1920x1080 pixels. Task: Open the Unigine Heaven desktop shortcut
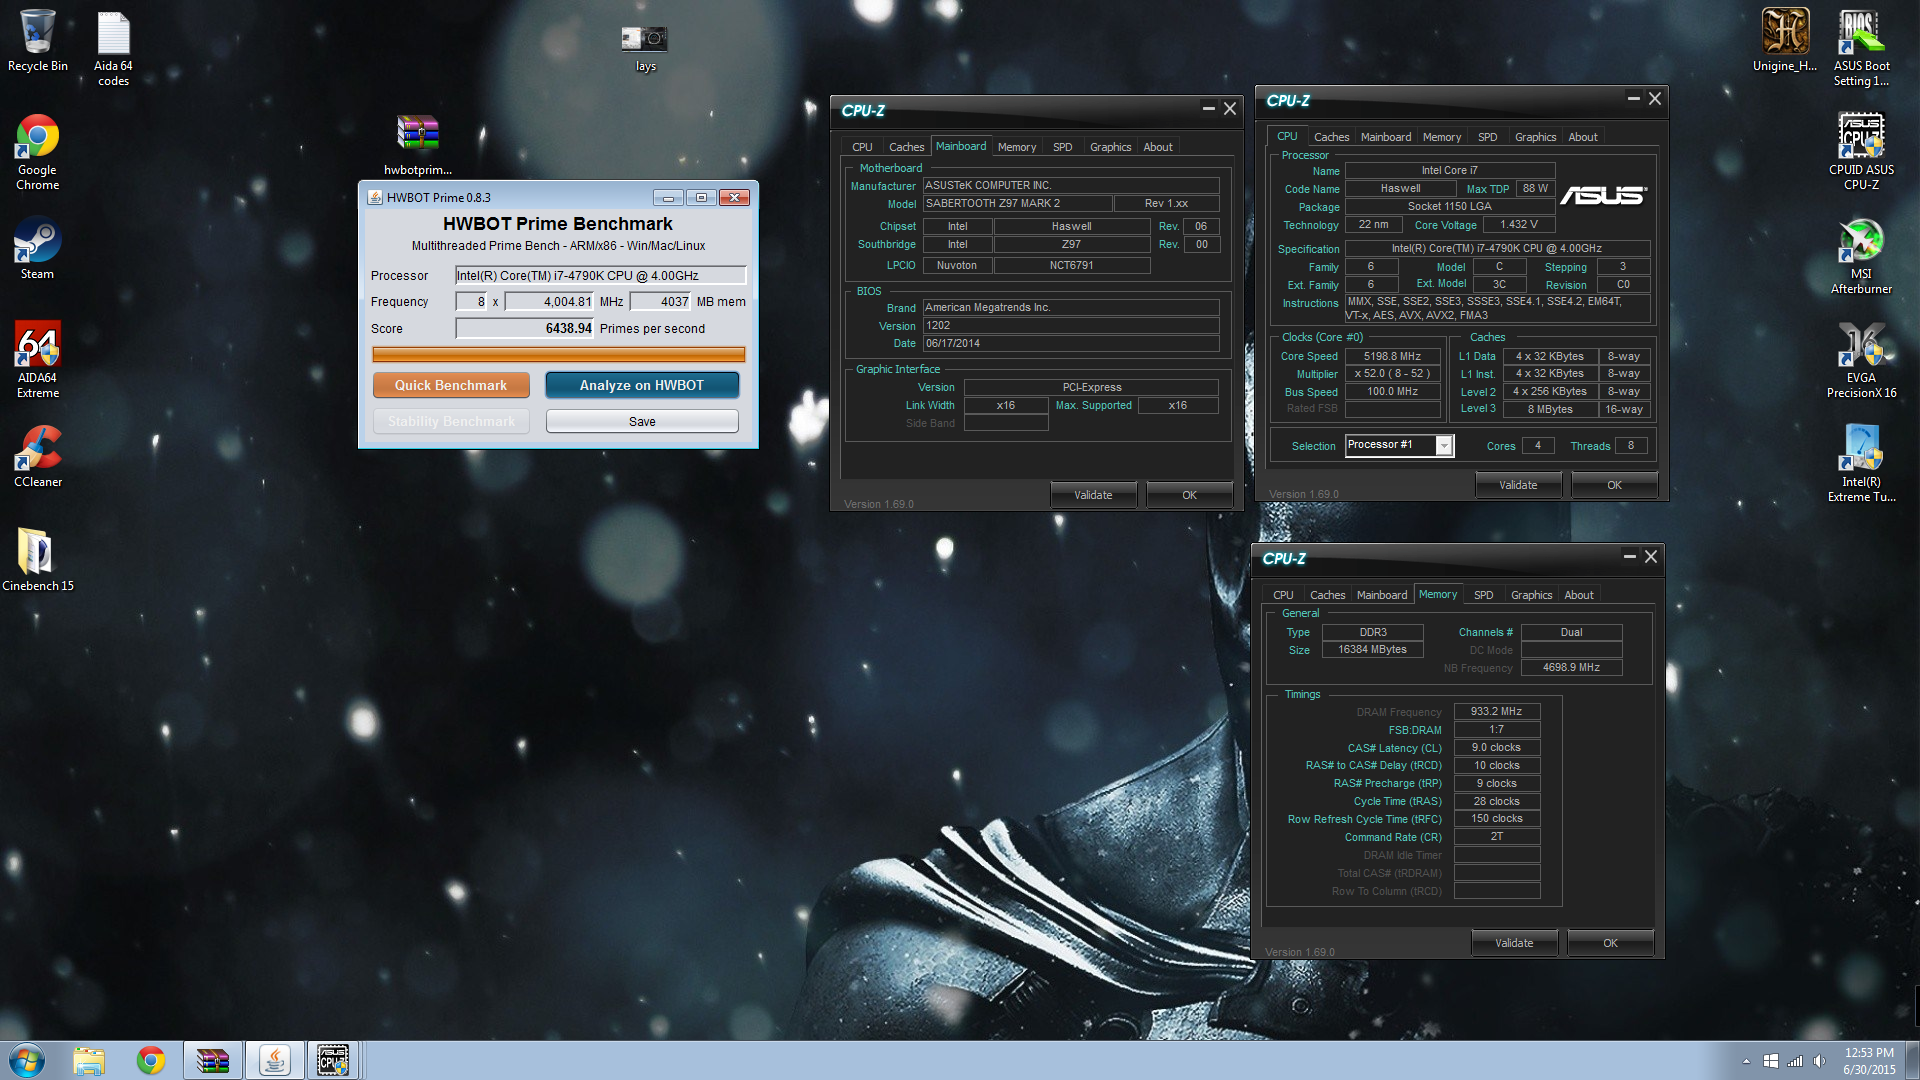pyautogui.click(x=1785, y=42)
